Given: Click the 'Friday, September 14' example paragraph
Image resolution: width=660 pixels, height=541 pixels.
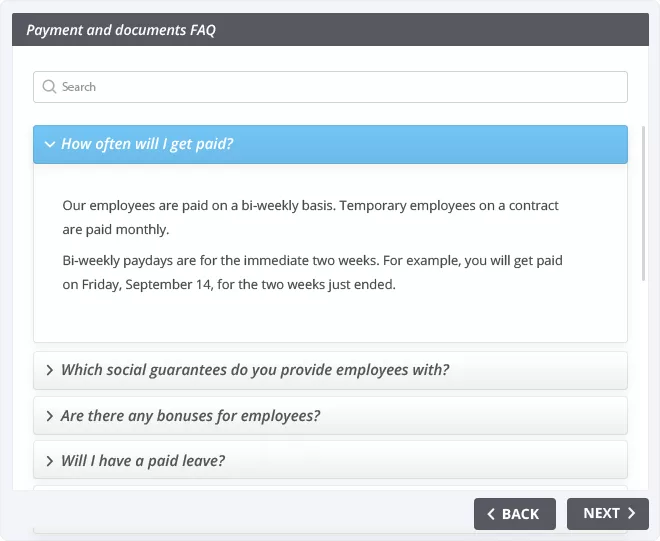Looking at the screenshot, I should [312, 272].
